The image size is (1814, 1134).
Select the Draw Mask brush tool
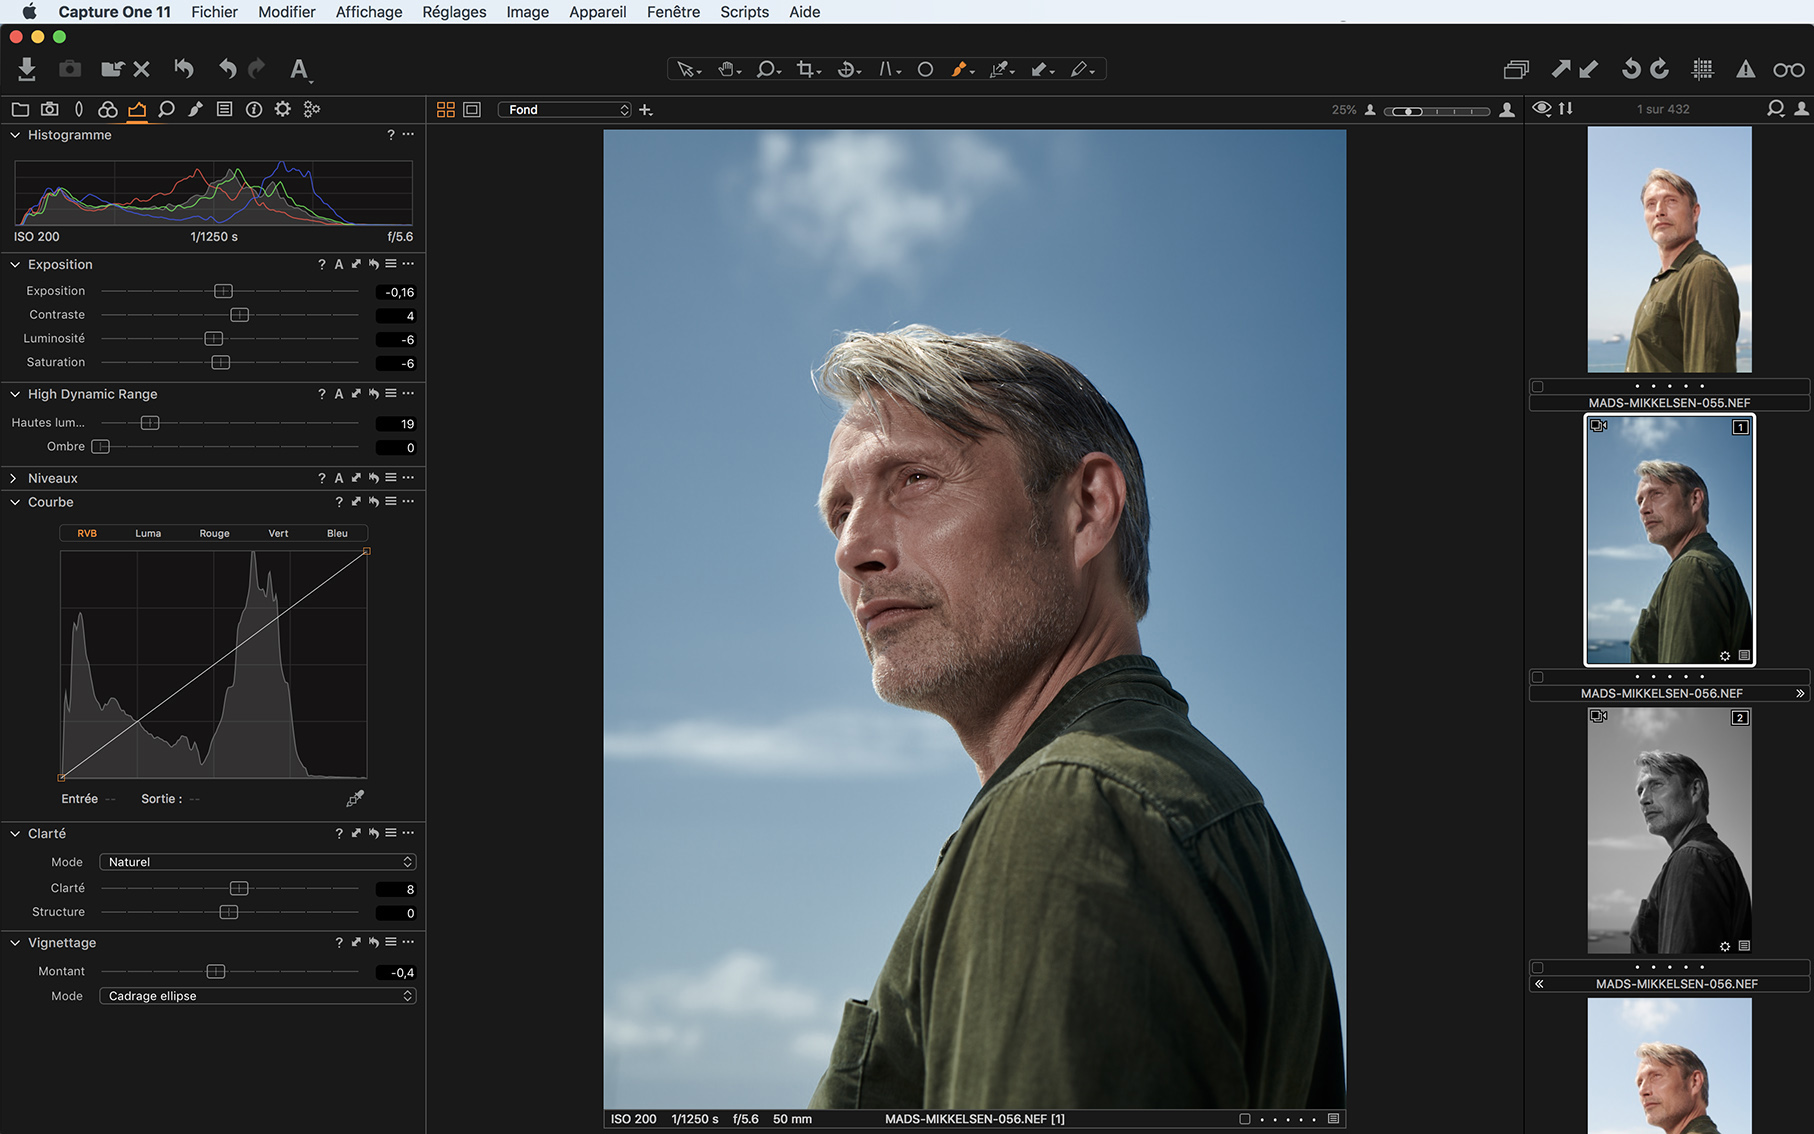point(960,69)
